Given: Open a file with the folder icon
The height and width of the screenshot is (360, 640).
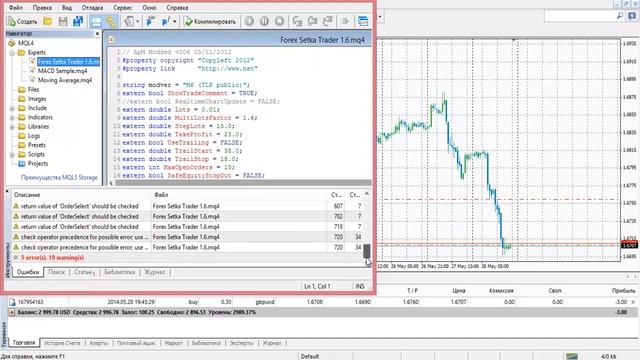Looking at the screenshot, I should click(x=48, y=22).
